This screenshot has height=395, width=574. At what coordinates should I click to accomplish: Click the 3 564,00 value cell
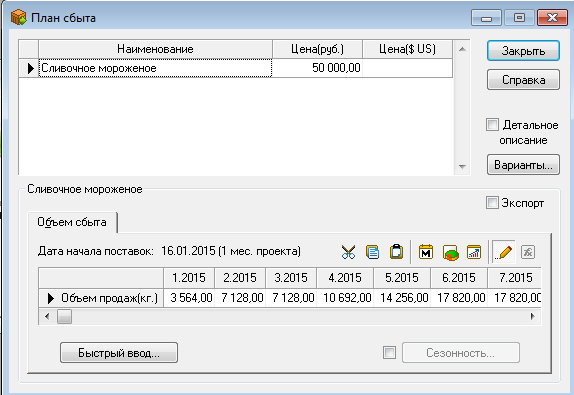(x=189, y=298)
